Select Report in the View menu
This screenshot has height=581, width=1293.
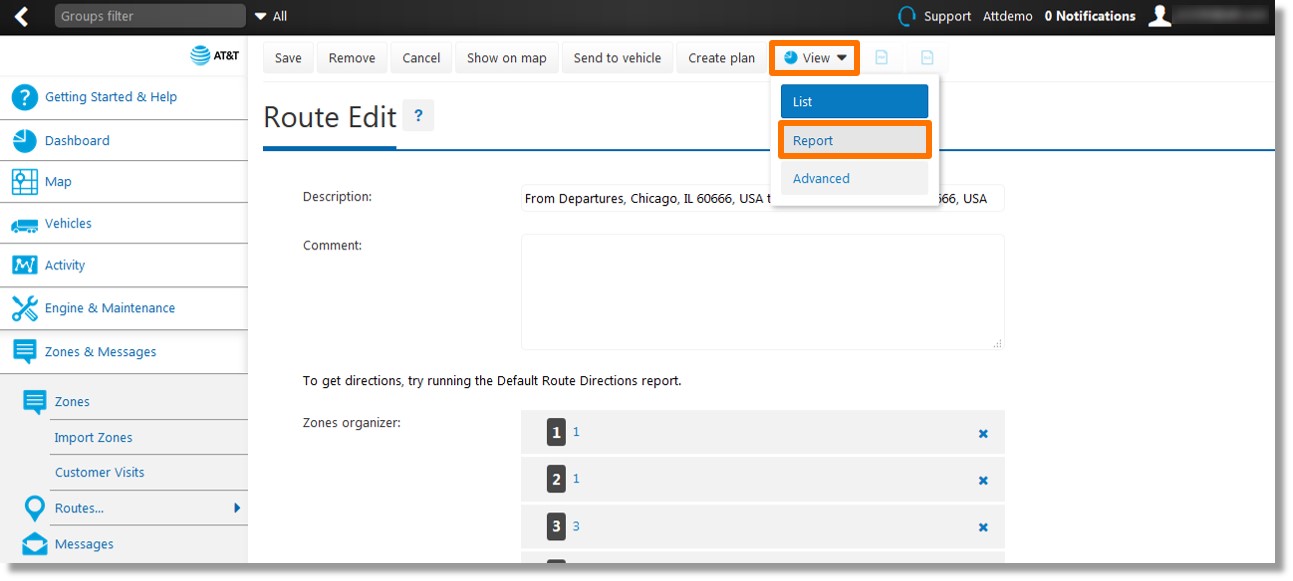854,141
